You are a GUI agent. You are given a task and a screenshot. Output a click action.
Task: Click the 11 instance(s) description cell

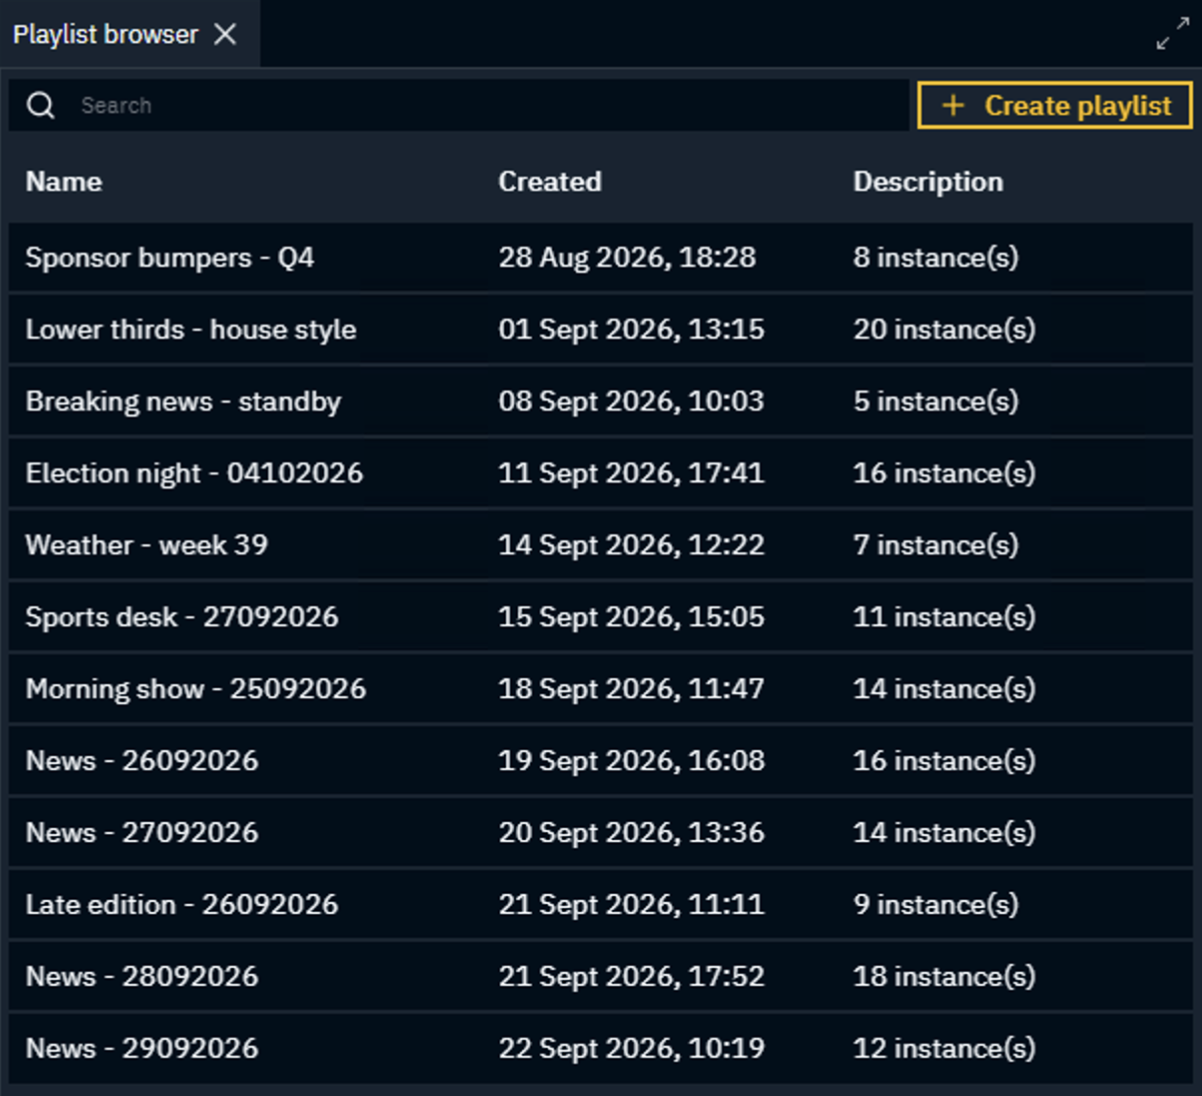[x=944, y=617]
